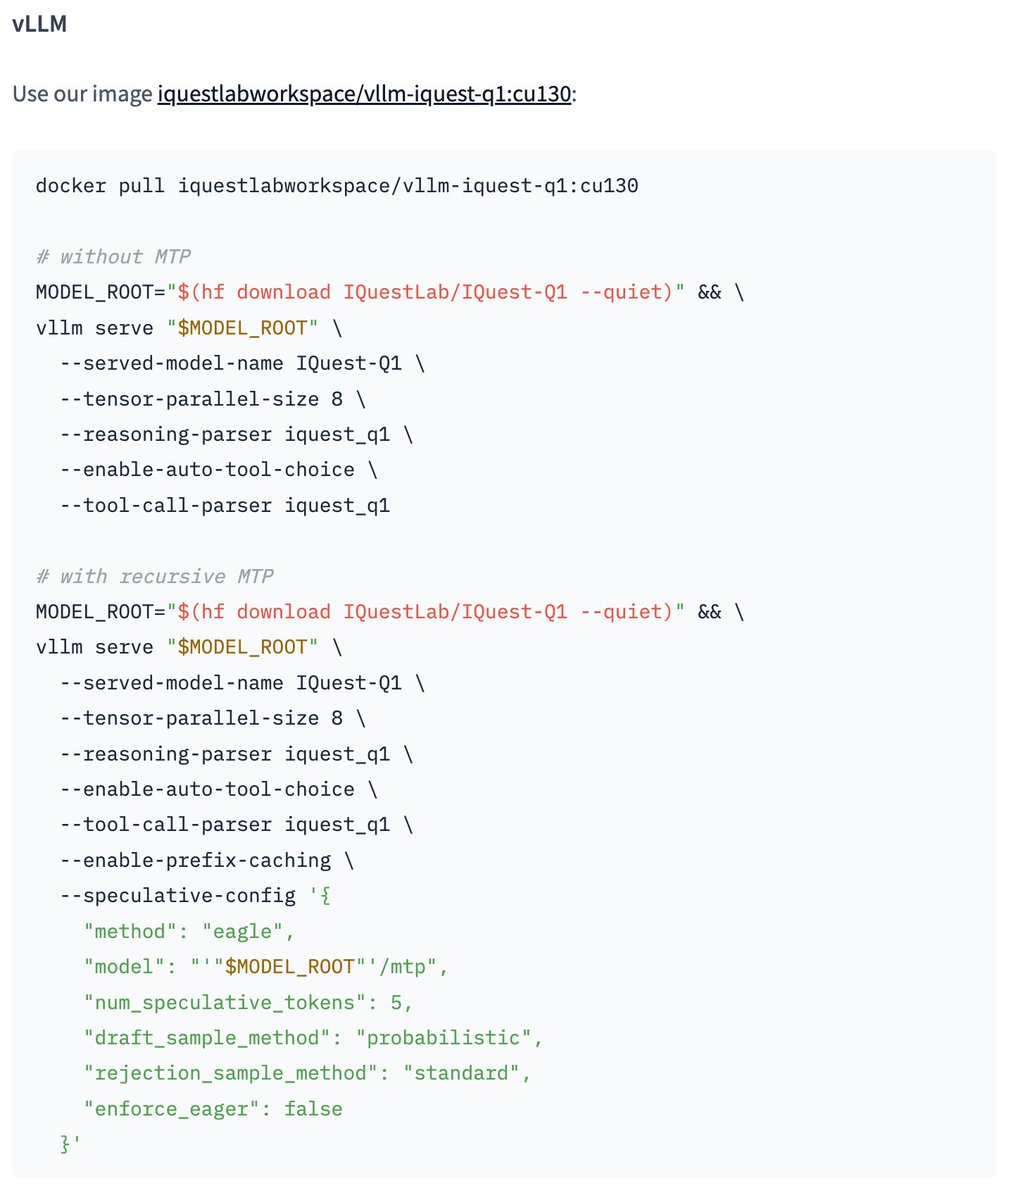Click the "method": "eagle" entry
This screenshot has width=1018, height=1200.
(x=189, y=932)
